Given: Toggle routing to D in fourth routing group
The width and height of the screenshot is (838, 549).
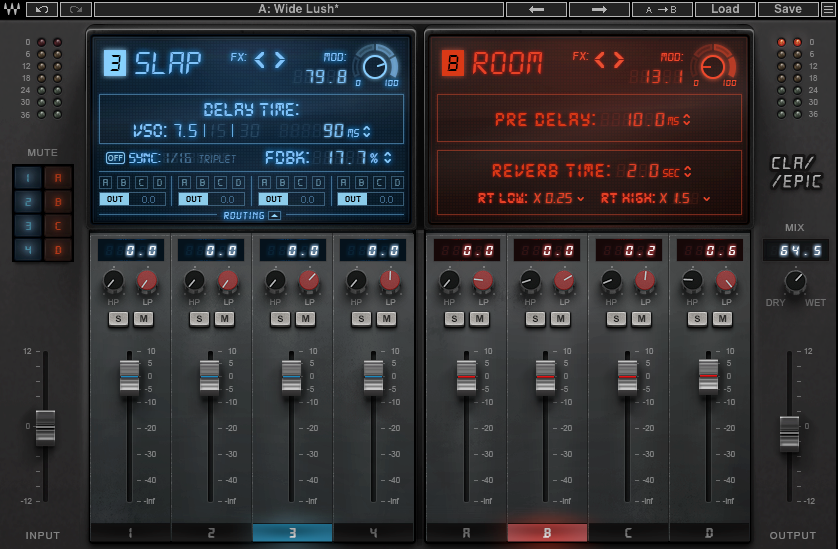Looking at the screenshot, I should coord(397,183).
